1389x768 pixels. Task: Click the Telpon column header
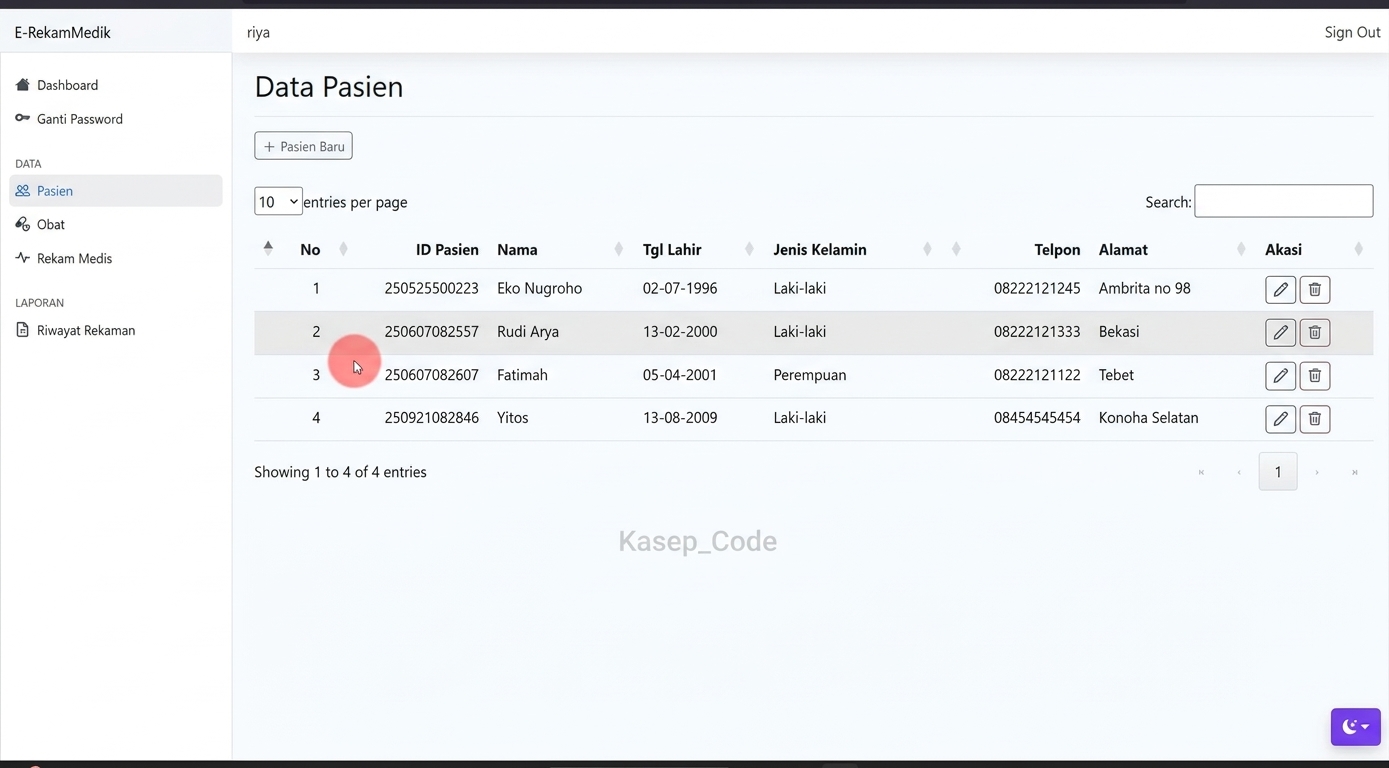[1057, 250]
